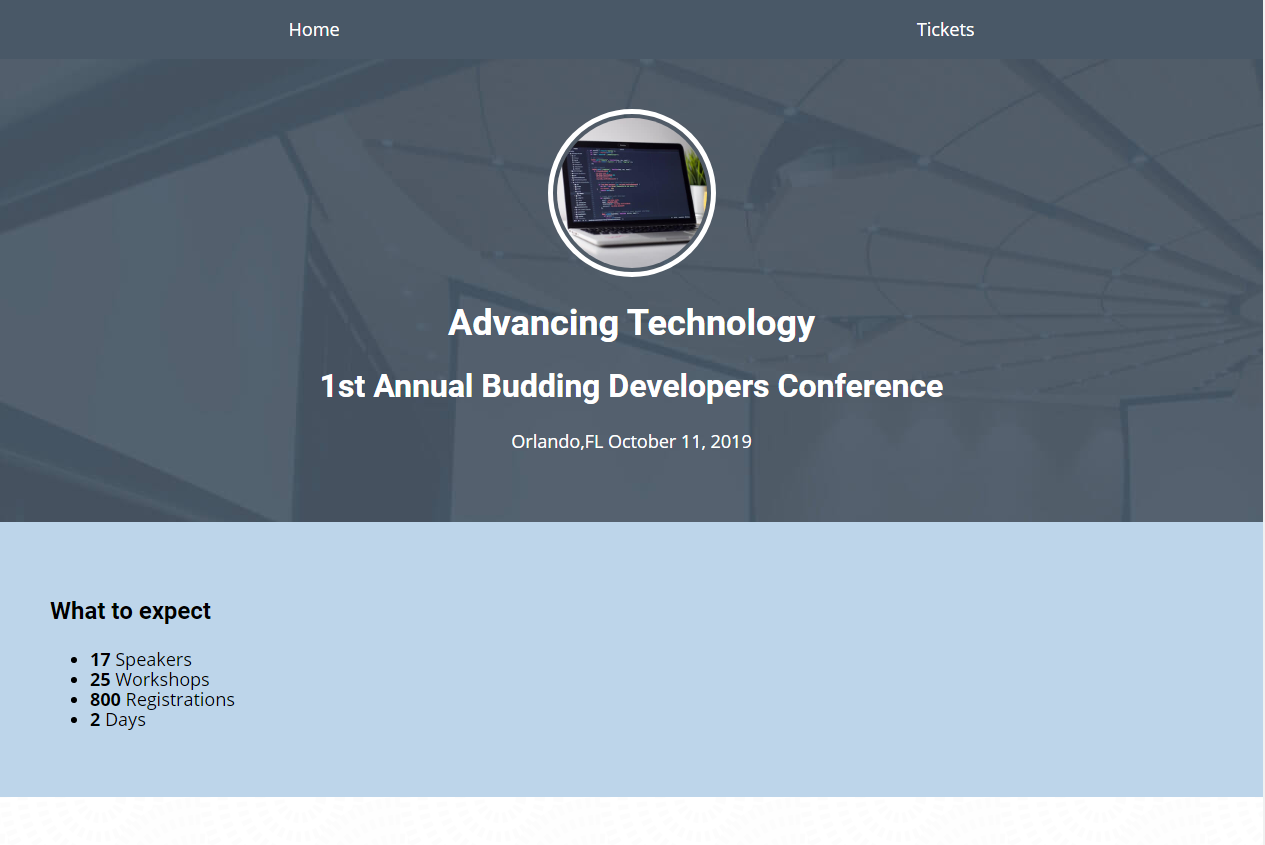Image resolution: width=1265 pixels, height=845 pixels.
Task: Click the October 11, 2019 date
Action: [x=680, y=441]
